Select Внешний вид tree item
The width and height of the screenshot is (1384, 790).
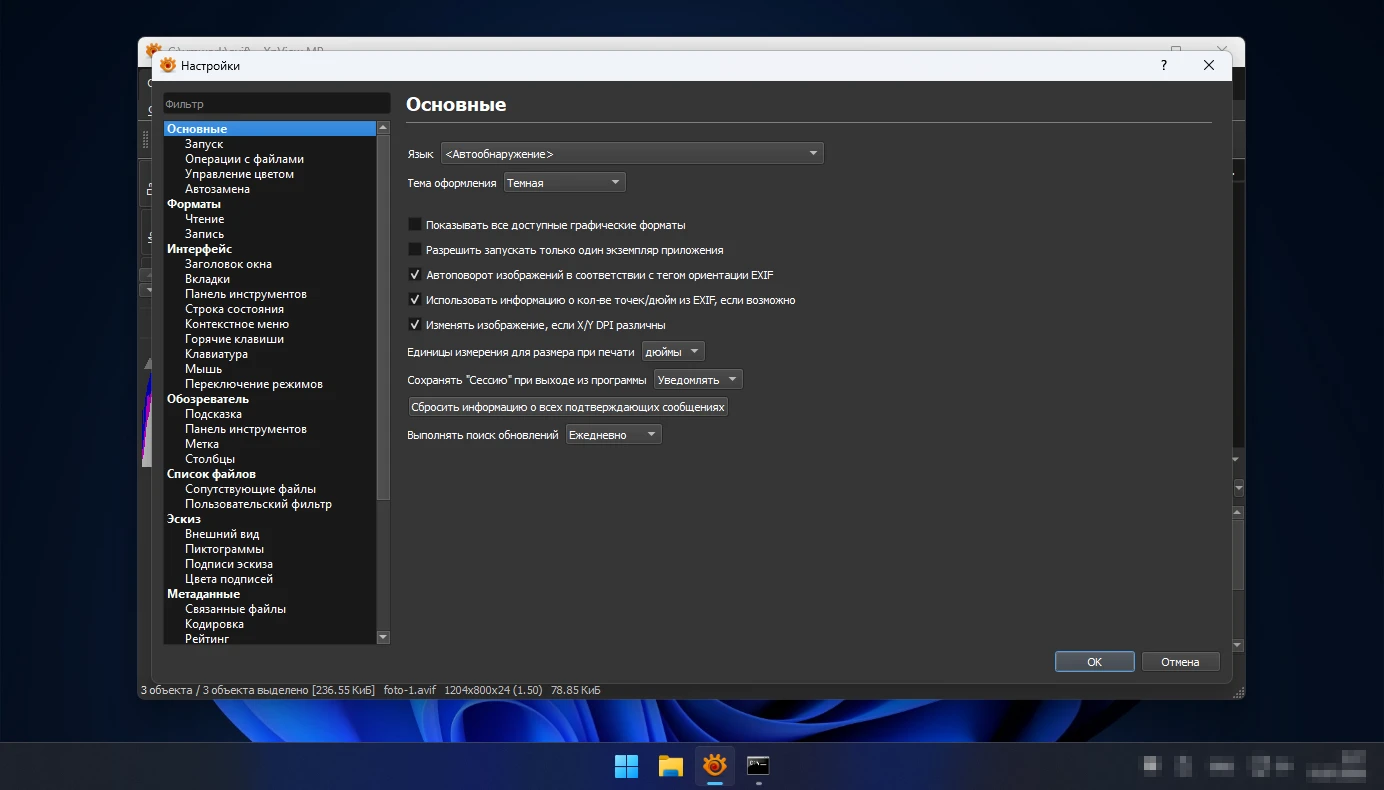point(222,534)
